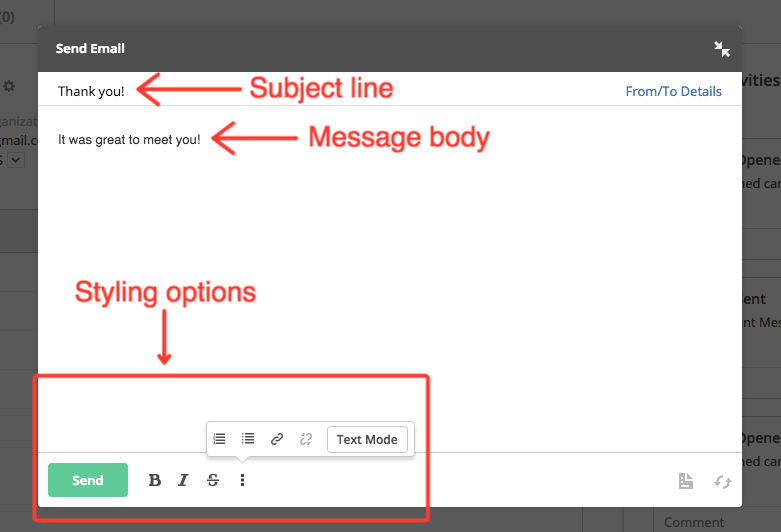The height and width of the screenshot is (532, 781).
Task: Remove link using the unlink icon
Action: (306, 439)
